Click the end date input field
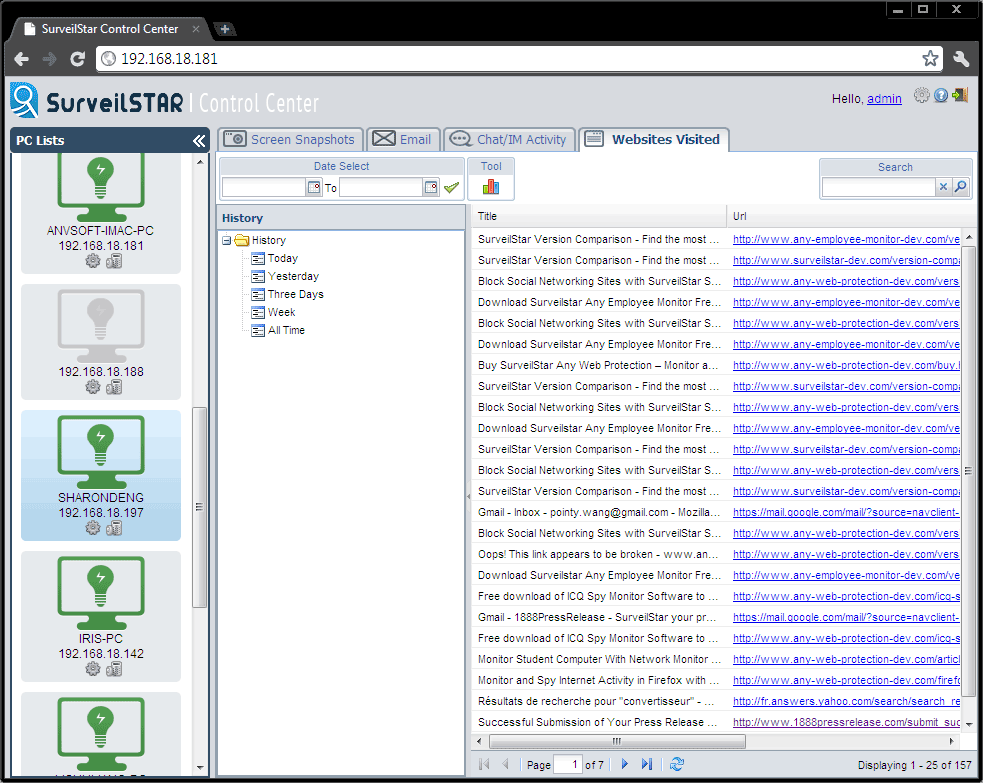 coord(381,187)
